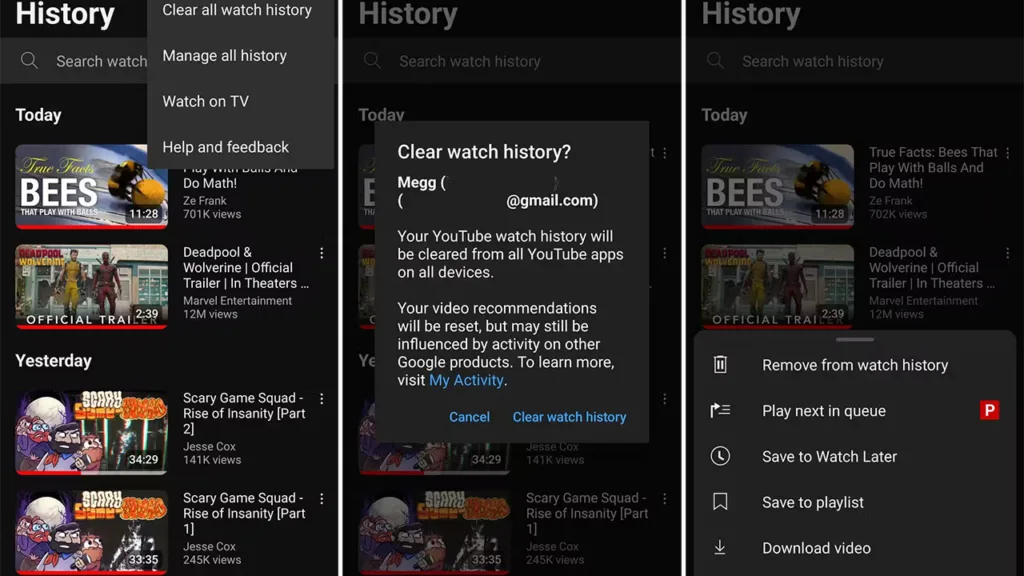Open Bees video thumbnail in left panel
Screen dimensions: 1024x576
tap(91, 186)
